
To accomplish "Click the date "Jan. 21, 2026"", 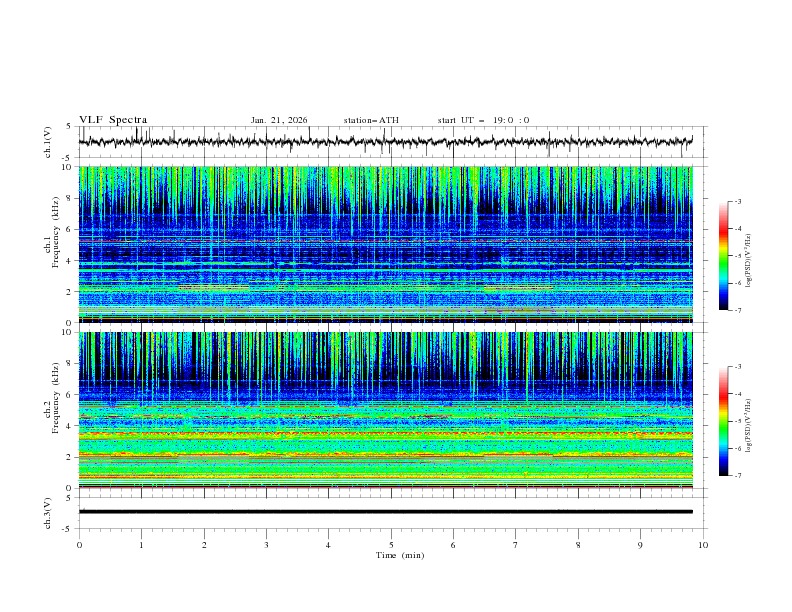I will coord(279,120).
